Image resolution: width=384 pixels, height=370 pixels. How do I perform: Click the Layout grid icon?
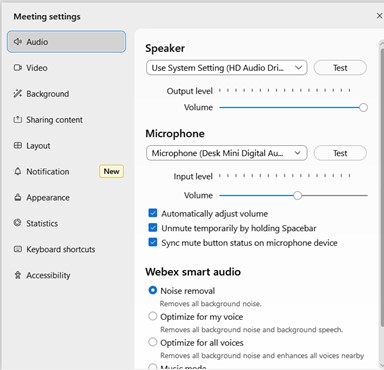(18, 145)
